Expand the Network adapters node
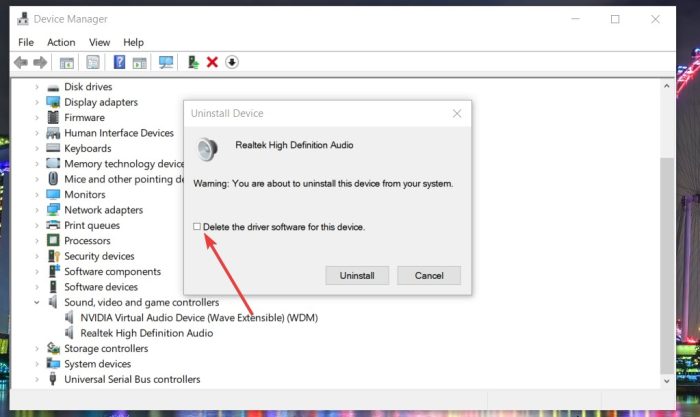This screenshot has height=417, width=700. [37, 210]
